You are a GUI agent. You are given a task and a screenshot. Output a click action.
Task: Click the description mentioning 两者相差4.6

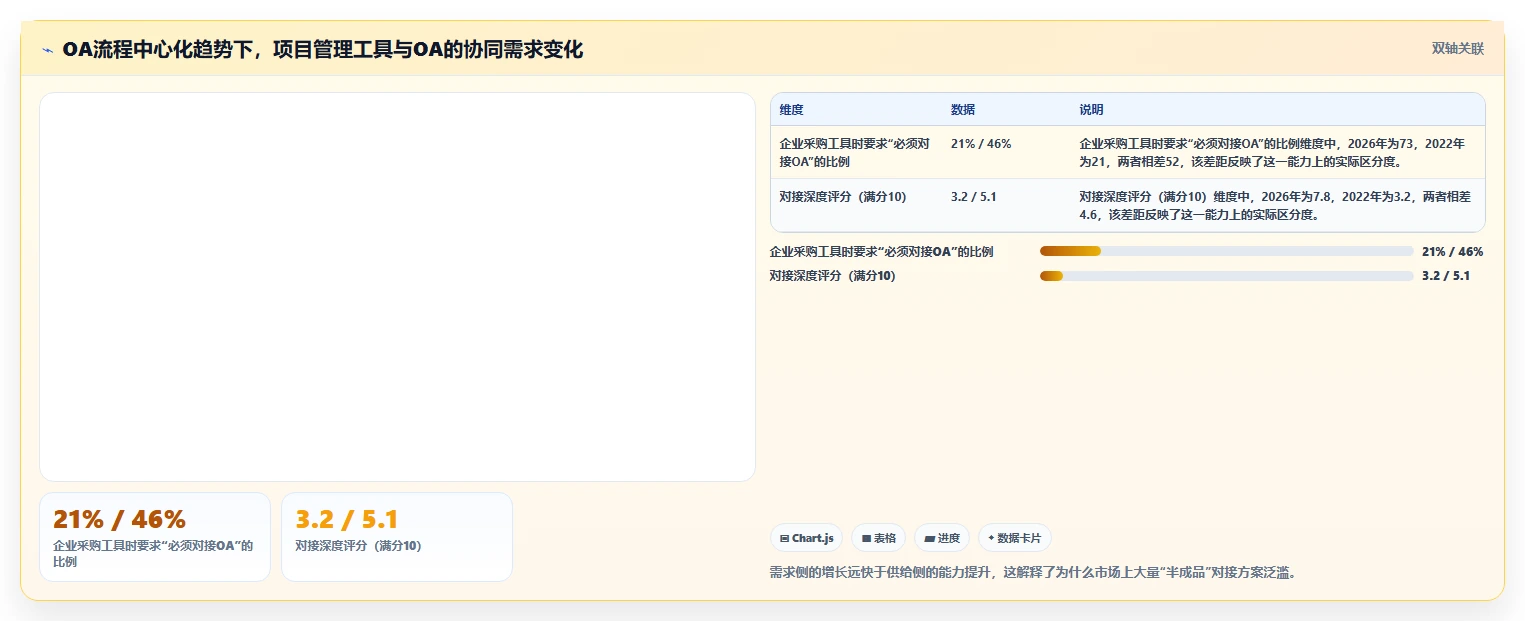(1276, 205)
